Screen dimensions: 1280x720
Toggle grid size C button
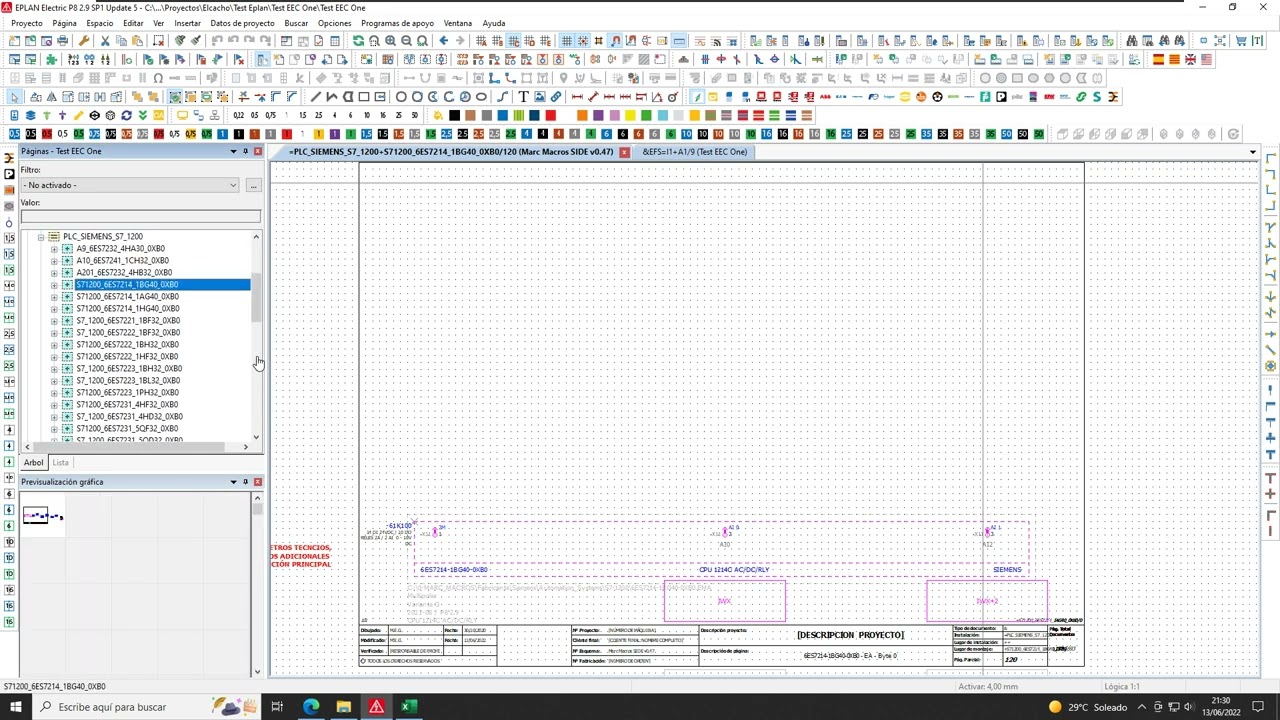tap(513, 40)
